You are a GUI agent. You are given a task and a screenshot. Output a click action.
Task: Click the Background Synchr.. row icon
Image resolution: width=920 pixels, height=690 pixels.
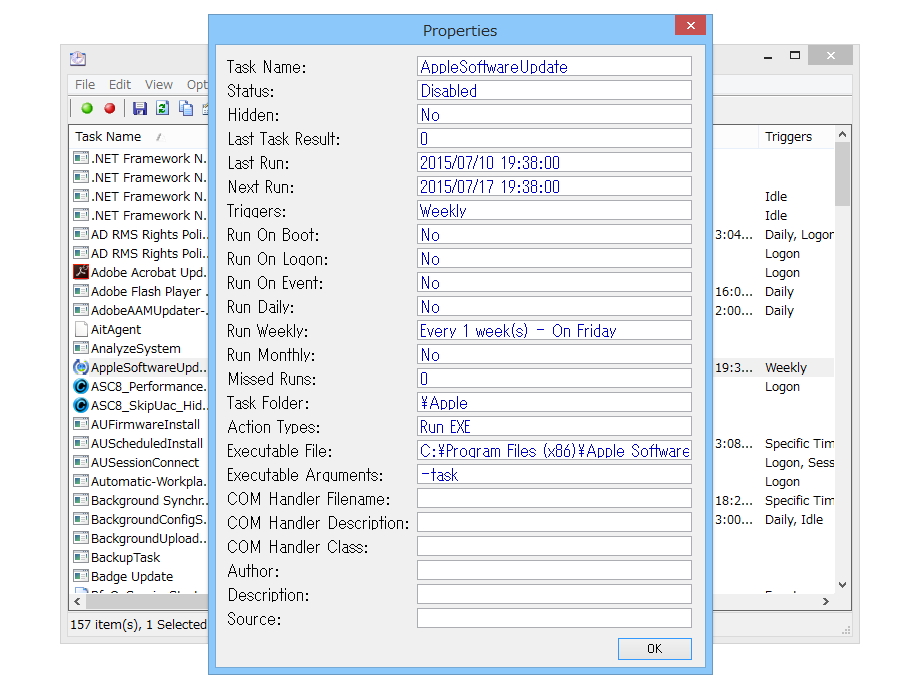tap(80, 500)
